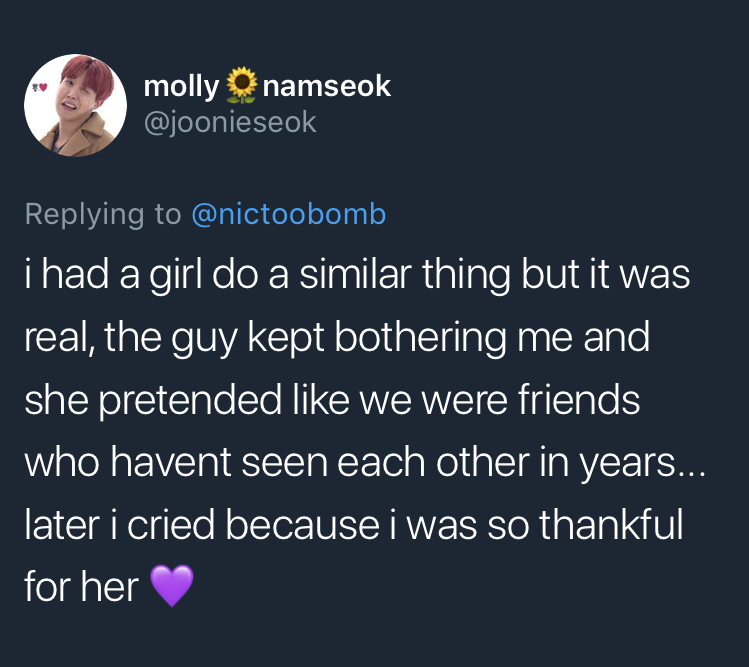Click the "Replying to" label
This screenshot has width=749, height=667.
103,214
